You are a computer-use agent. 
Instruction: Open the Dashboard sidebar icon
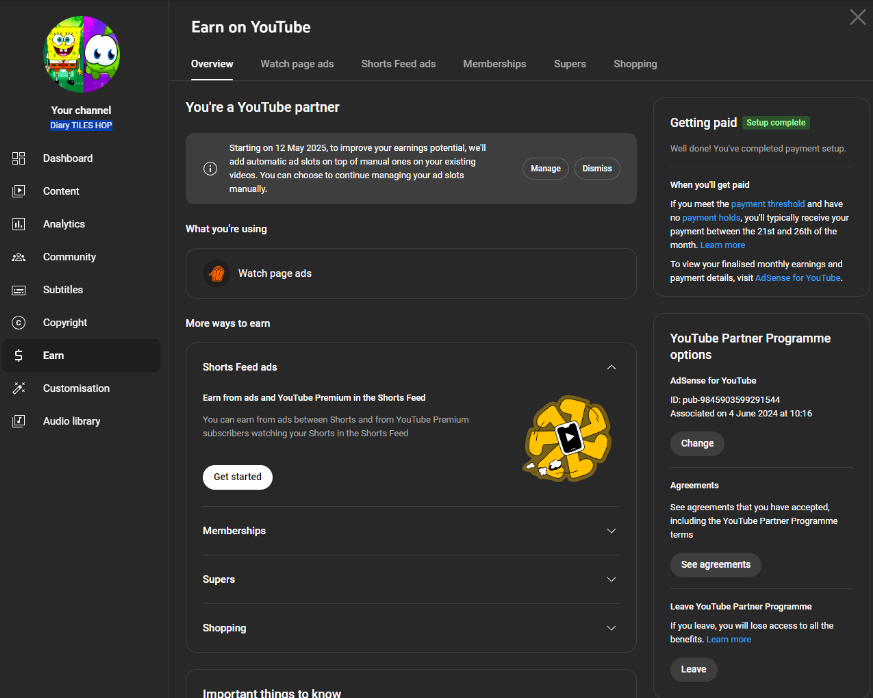(18, 159)
